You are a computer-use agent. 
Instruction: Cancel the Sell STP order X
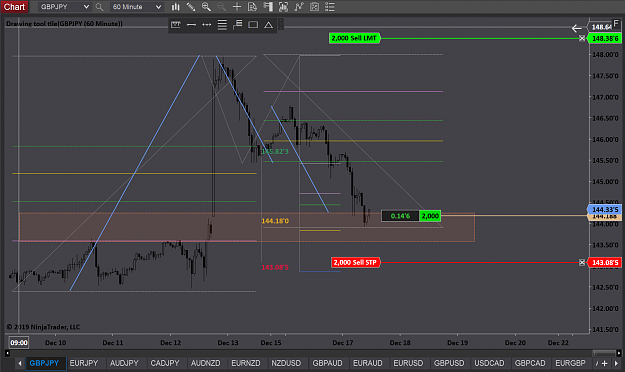point(582,262)
